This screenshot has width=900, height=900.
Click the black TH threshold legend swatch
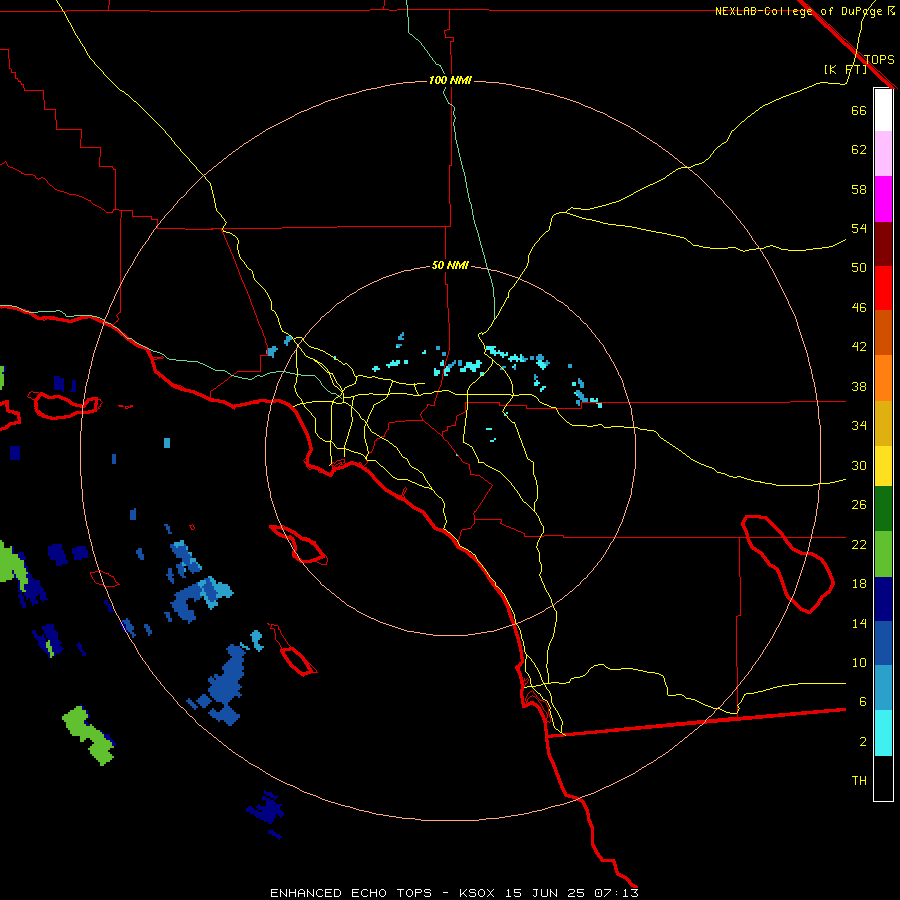pyautogui.click(x=883, y=778)
